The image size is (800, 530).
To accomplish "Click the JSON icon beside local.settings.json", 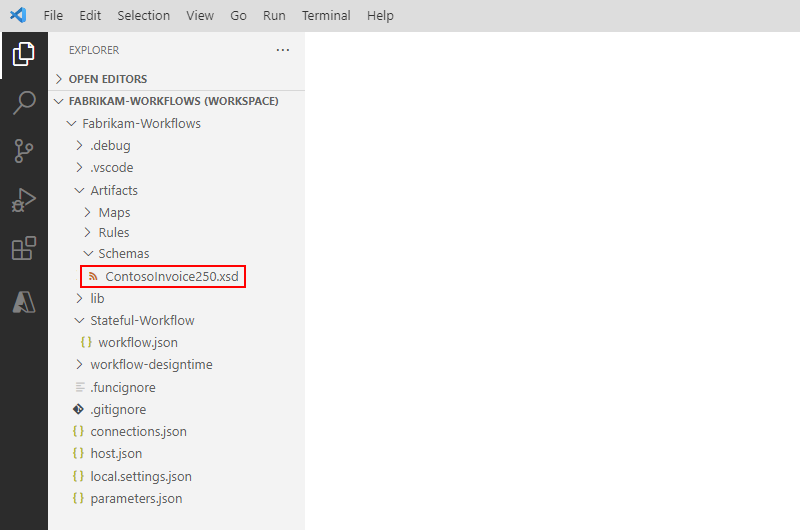I will (x=78, y=476).
